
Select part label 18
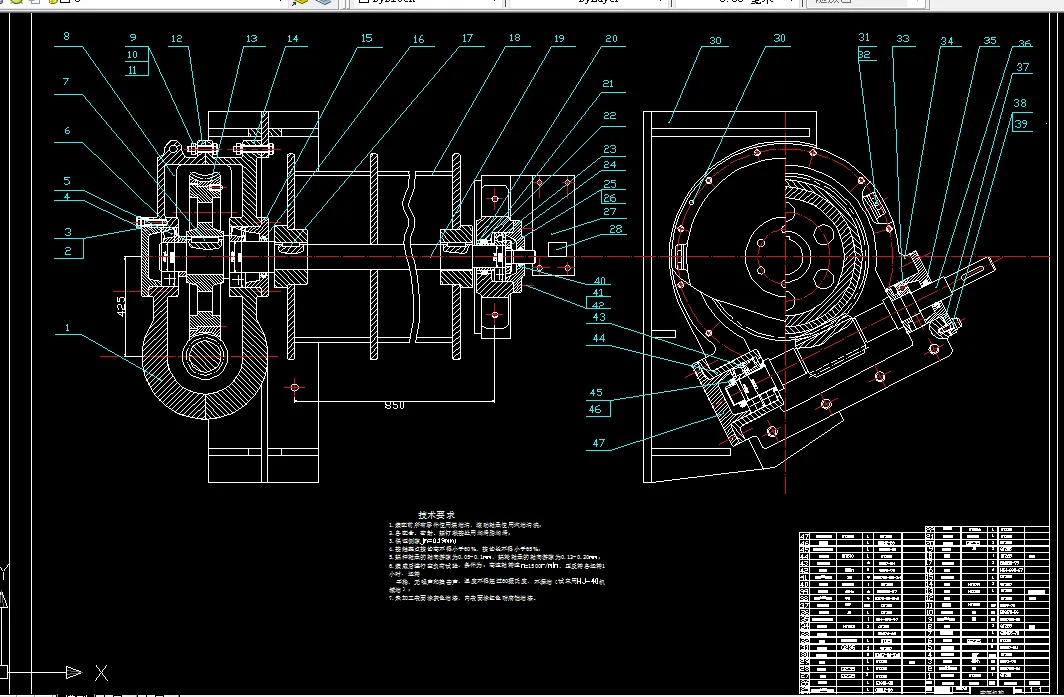(x=515, y=38)
